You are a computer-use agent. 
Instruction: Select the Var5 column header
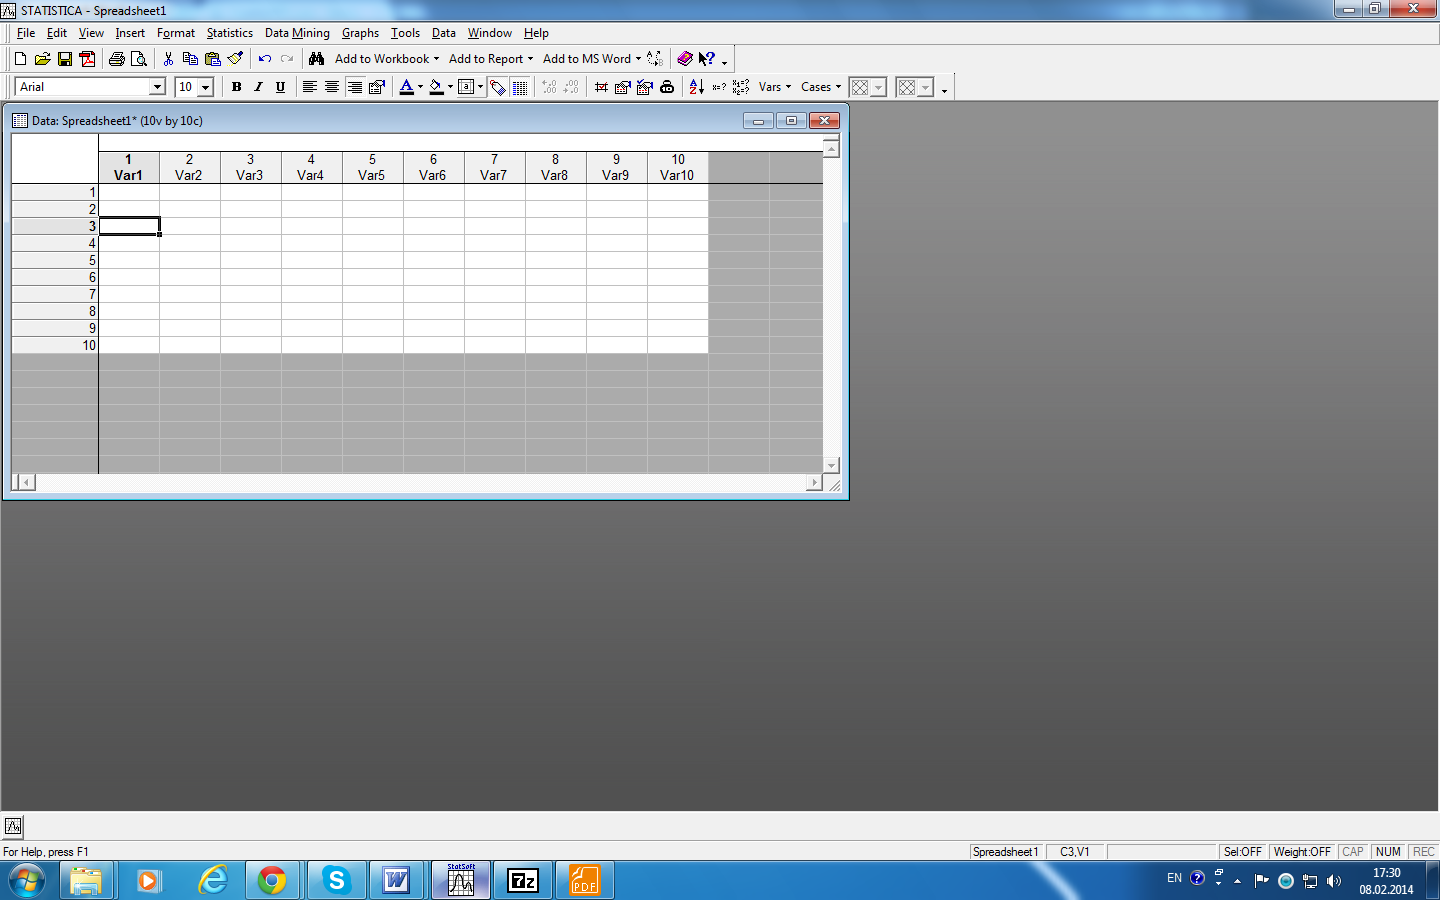click(x=372, y=167)
